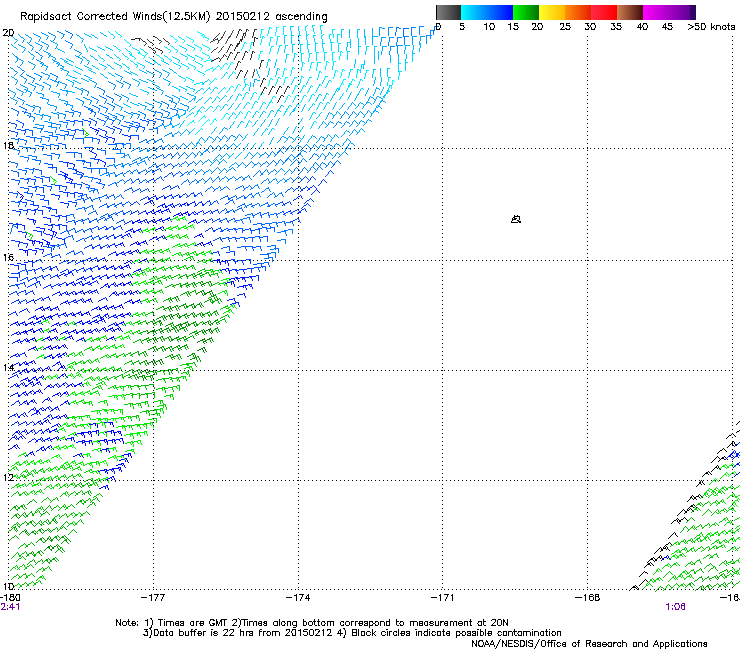Click the cyan 5-10 knots legend segment
Screen dimensions: 740x650
coord(474,12)
